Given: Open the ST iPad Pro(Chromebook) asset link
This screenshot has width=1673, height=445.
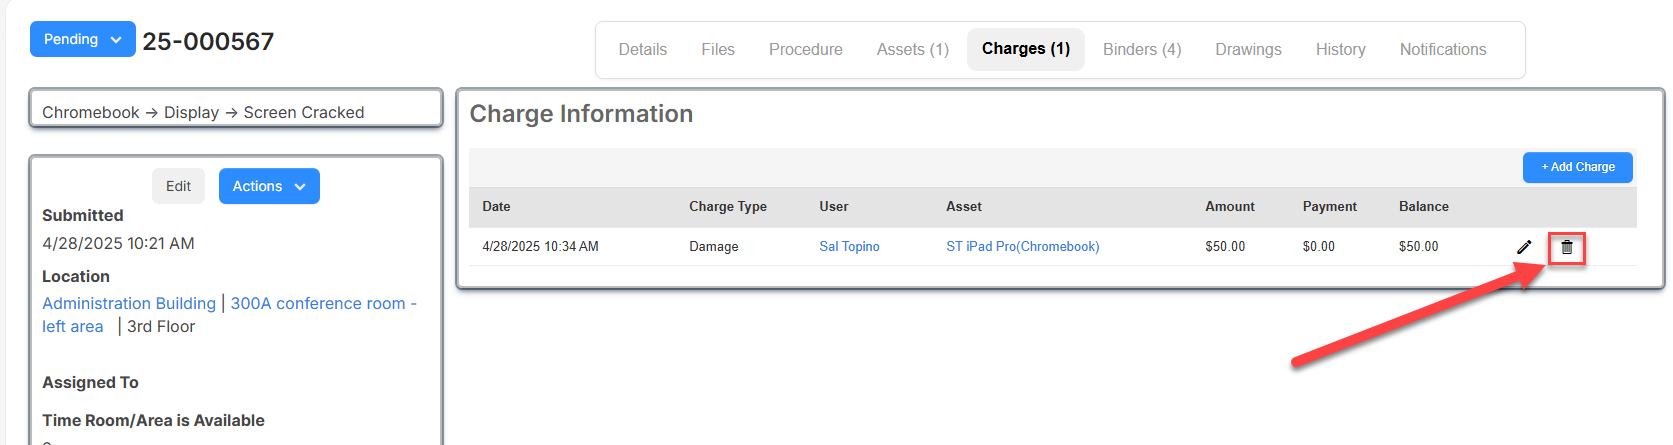Looking at the screenshot, I should [1022, 246].
